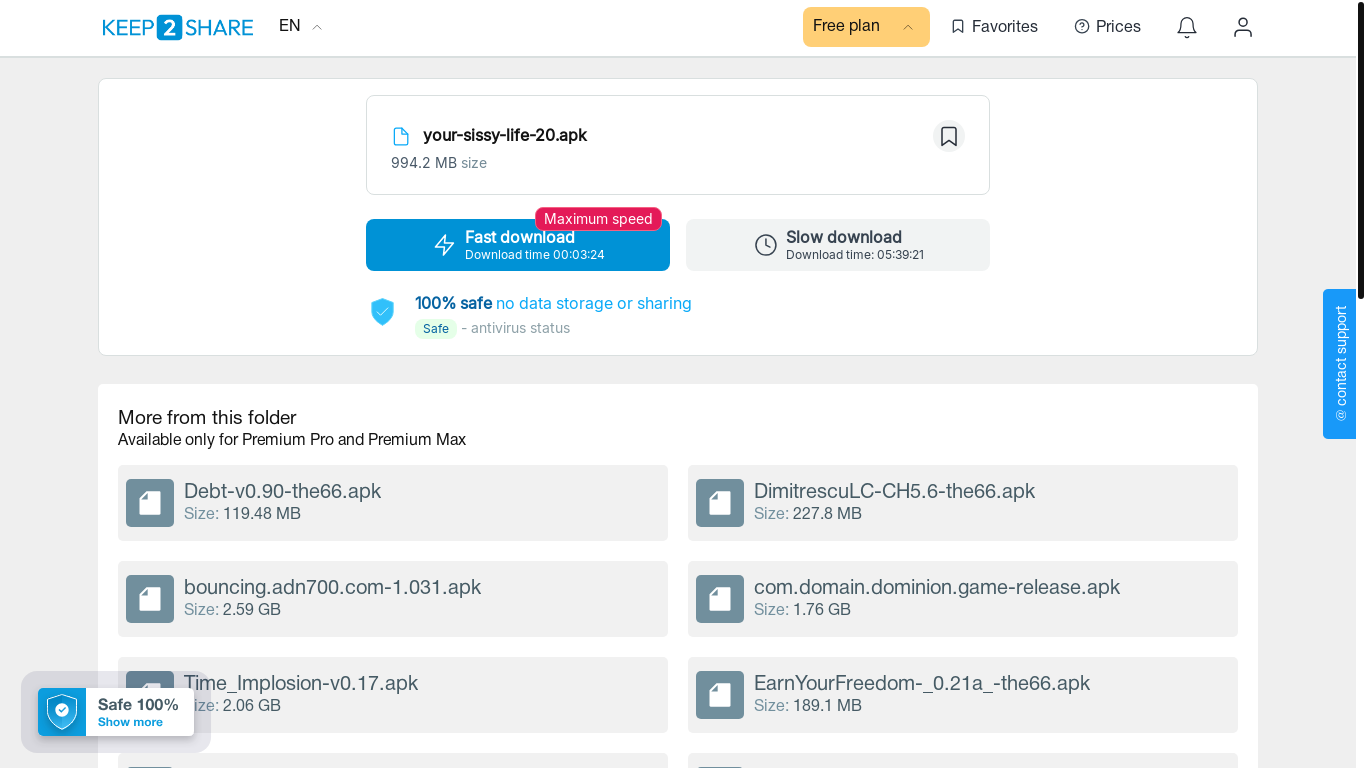Click the page vertical scrollbar

coord(1361,150)
